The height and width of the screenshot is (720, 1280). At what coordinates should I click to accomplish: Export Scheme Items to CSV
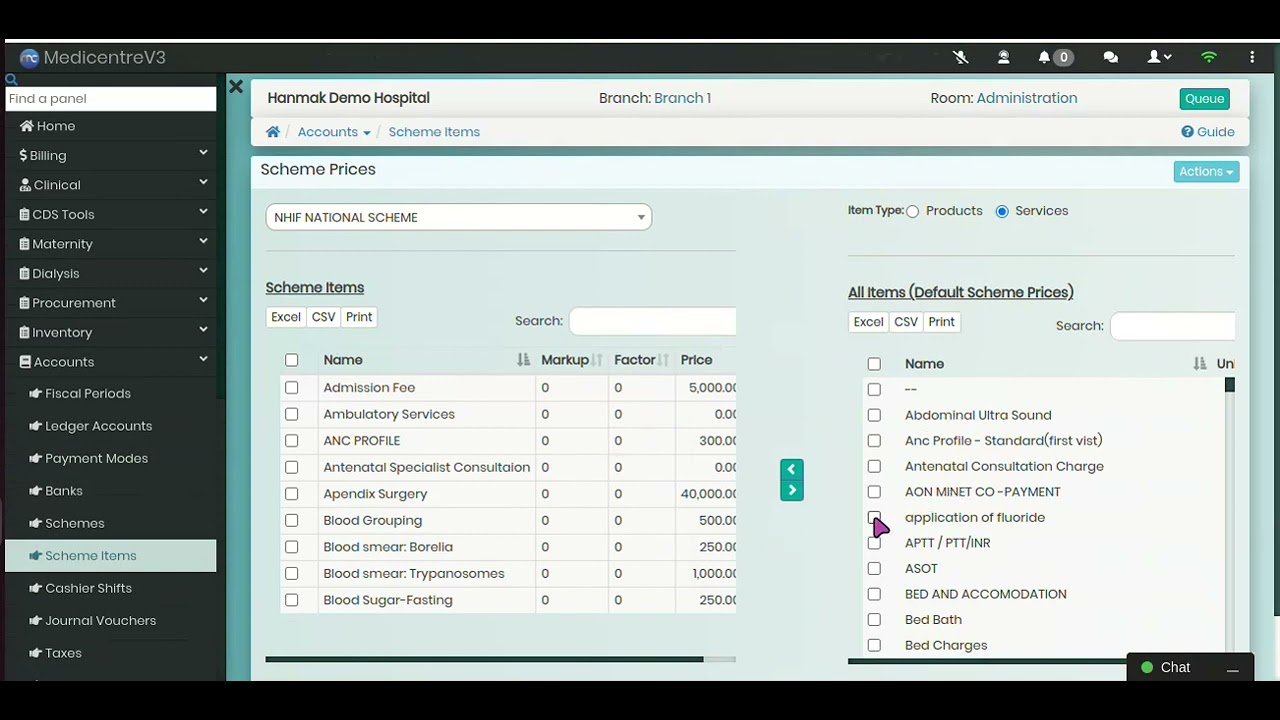tap(323, 317)
